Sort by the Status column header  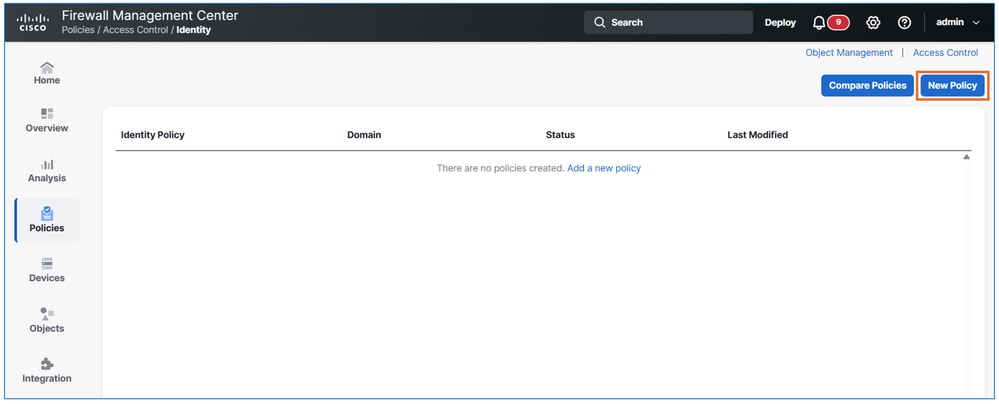(x=561, y=135)
